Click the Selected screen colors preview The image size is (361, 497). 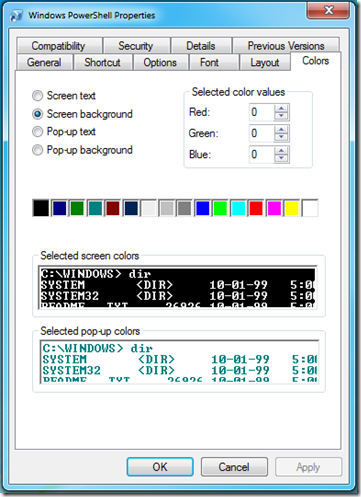point(178,287)
